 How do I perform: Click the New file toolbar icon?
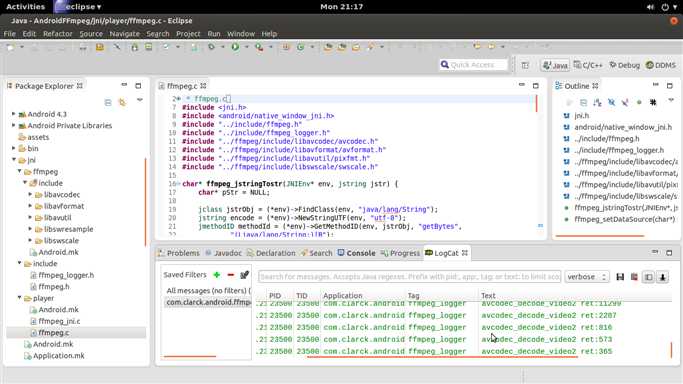pos(10,47)
